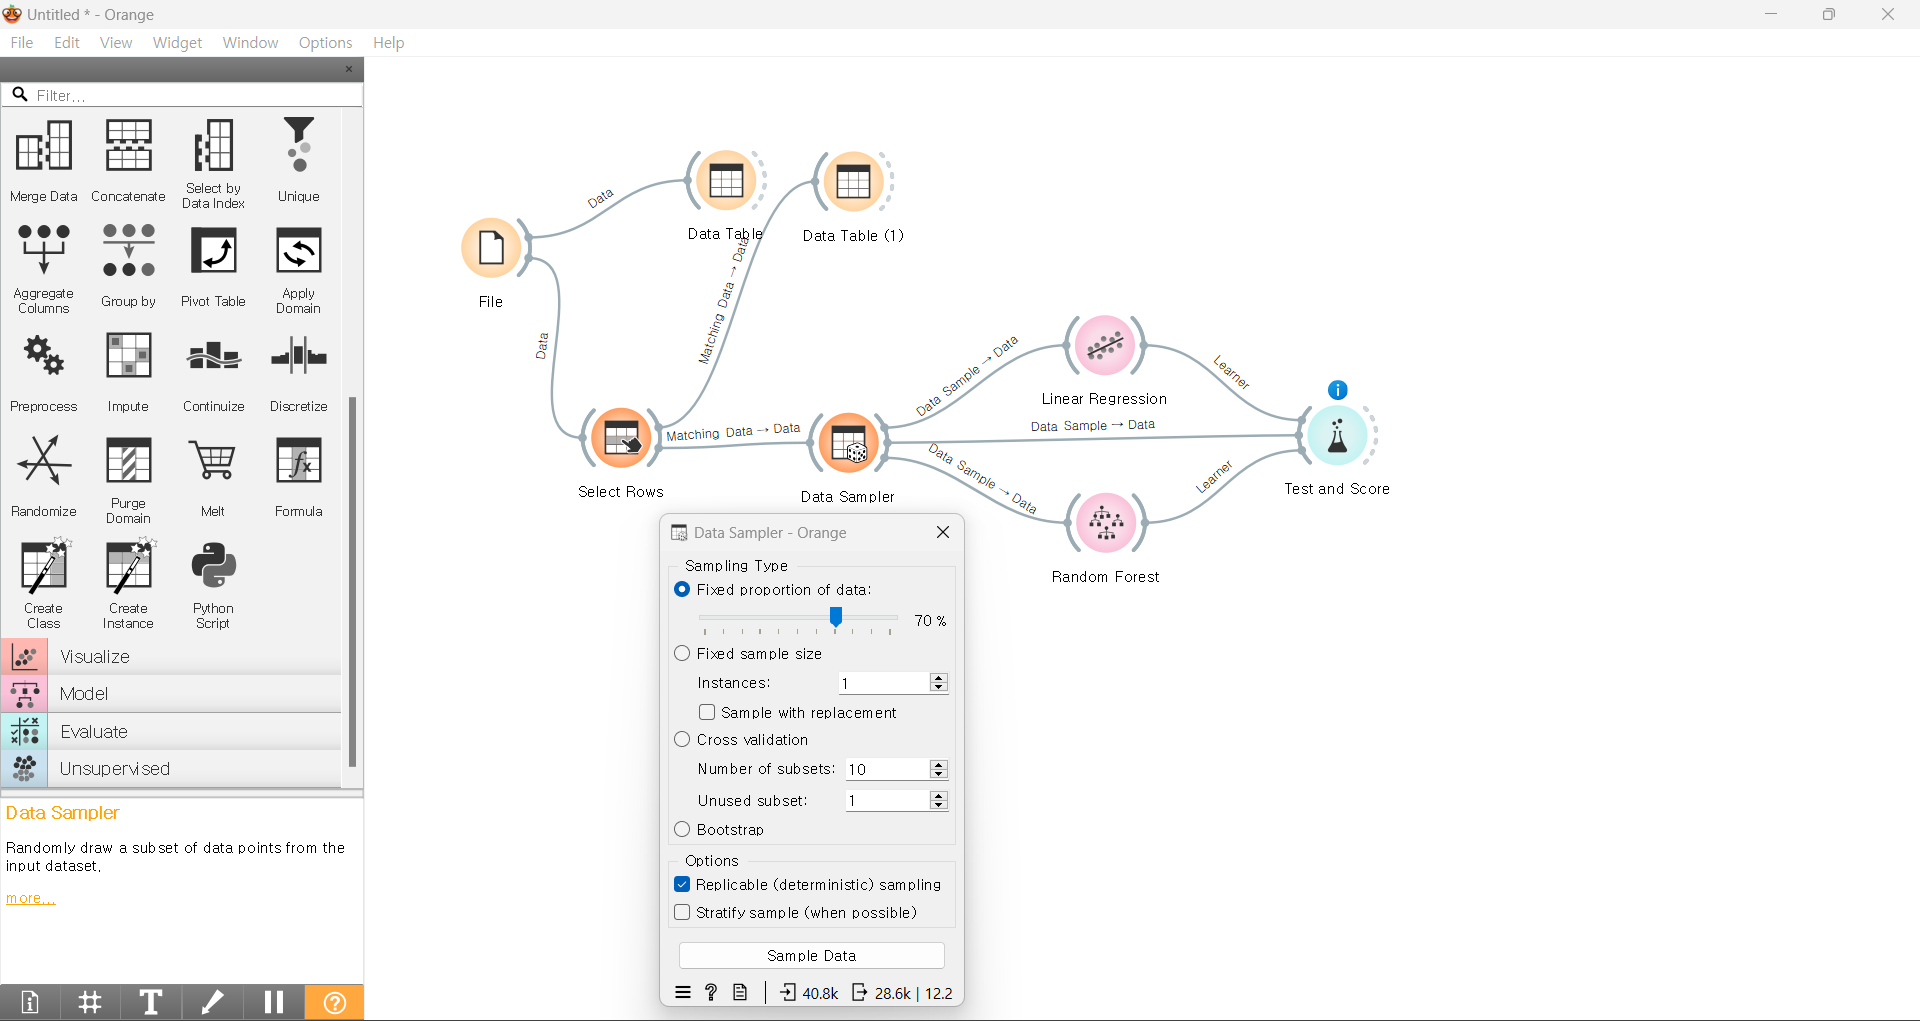1920x1021 pixels.
Task: Select the Python Script widget
Action: click(x=213, y=583)
